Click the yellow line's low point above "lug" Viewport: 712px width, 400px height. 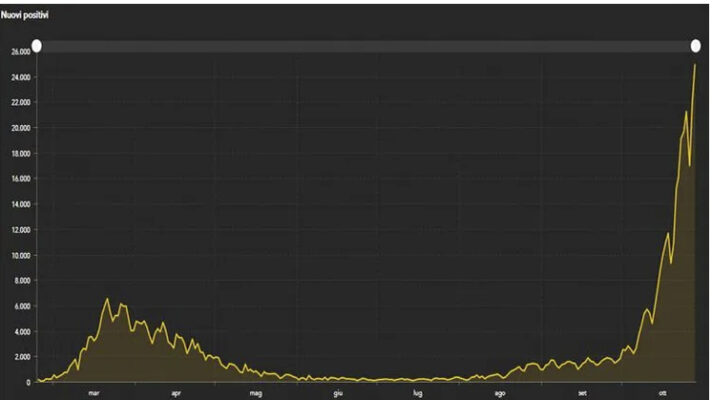(418, 380)
